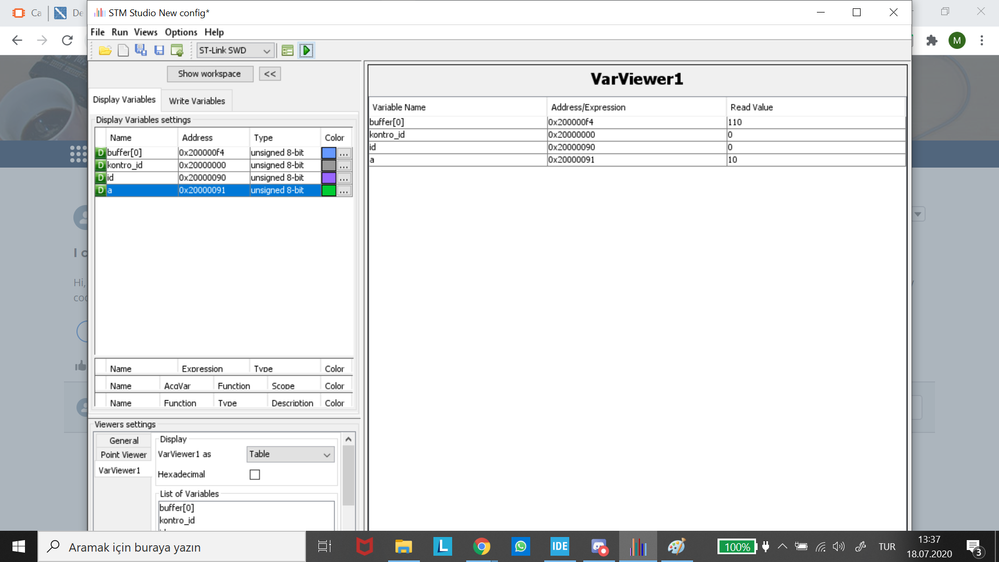Click the Variable Name column header in VarViewer1
The height and width of the screenshot is (562, 999).
(x=457, y=107)
